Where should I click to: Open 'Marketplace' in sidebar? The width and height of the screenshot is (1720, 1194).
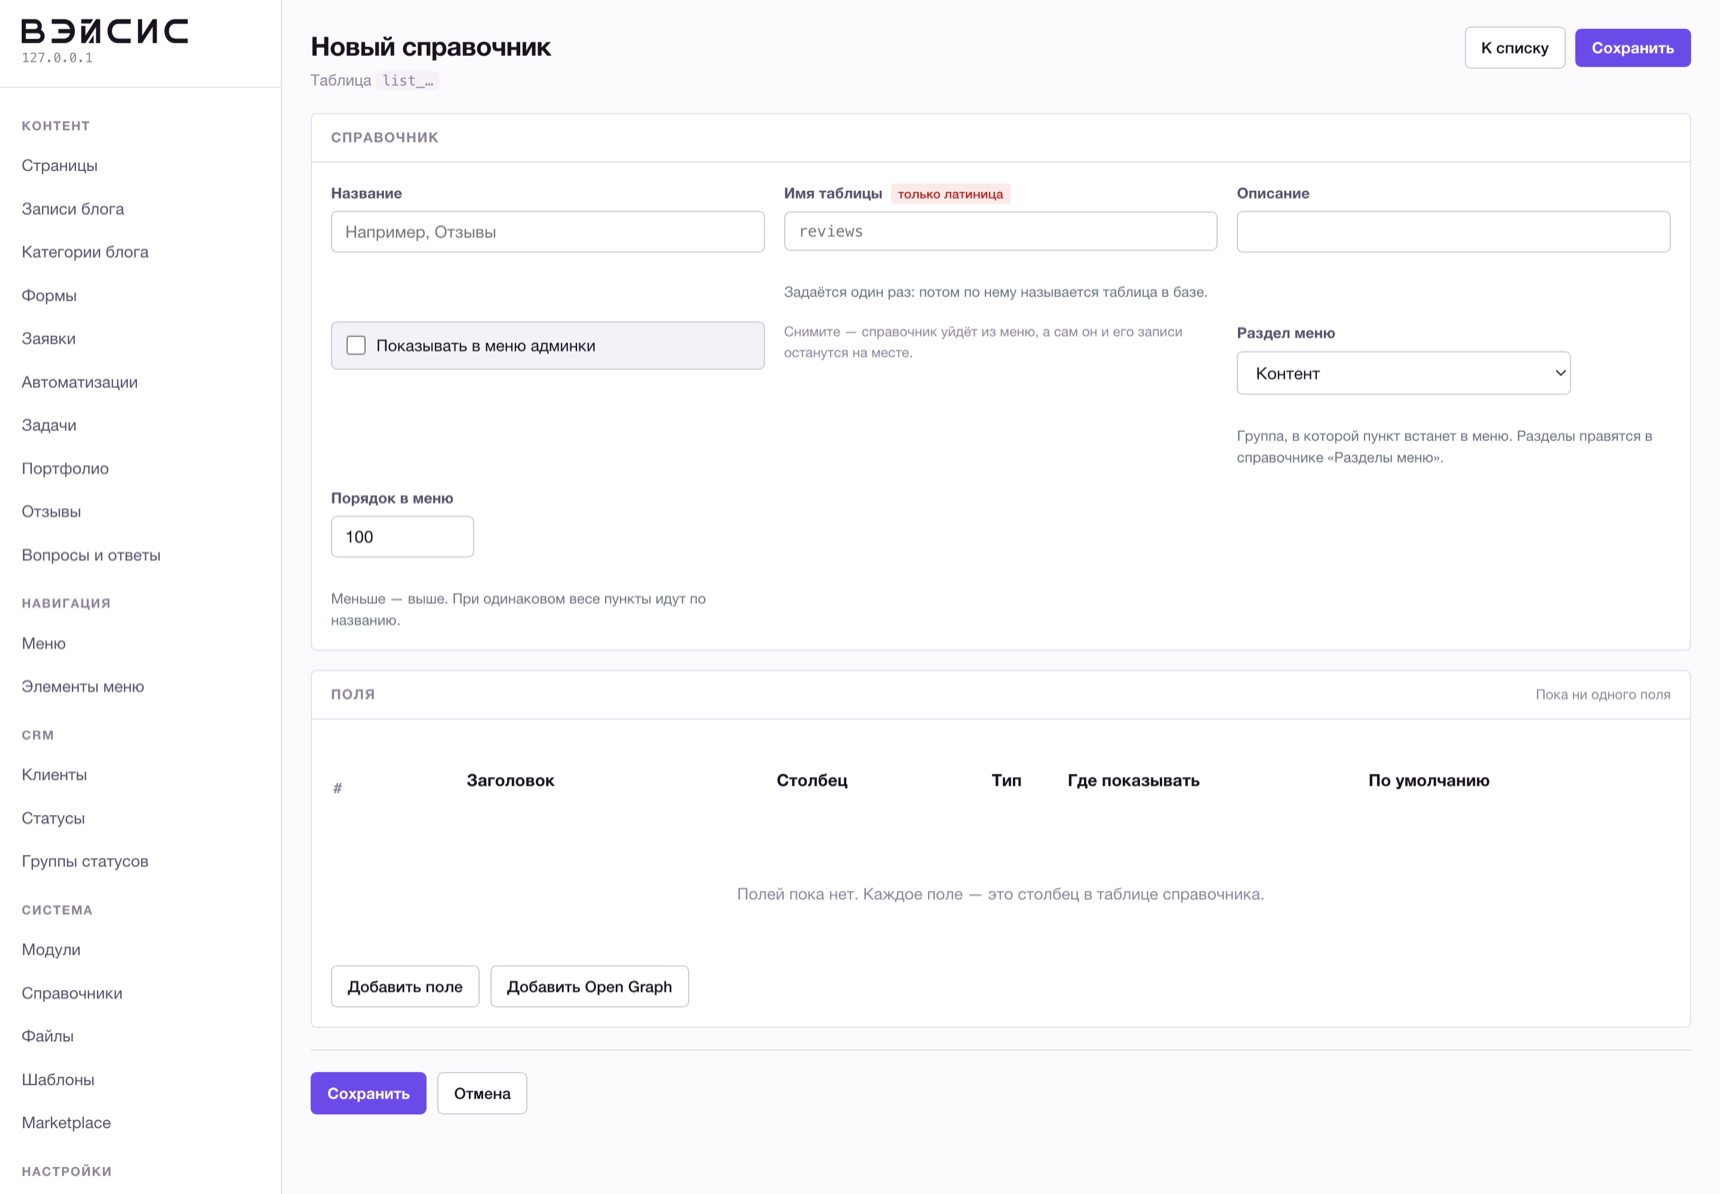click(66, 1122)
